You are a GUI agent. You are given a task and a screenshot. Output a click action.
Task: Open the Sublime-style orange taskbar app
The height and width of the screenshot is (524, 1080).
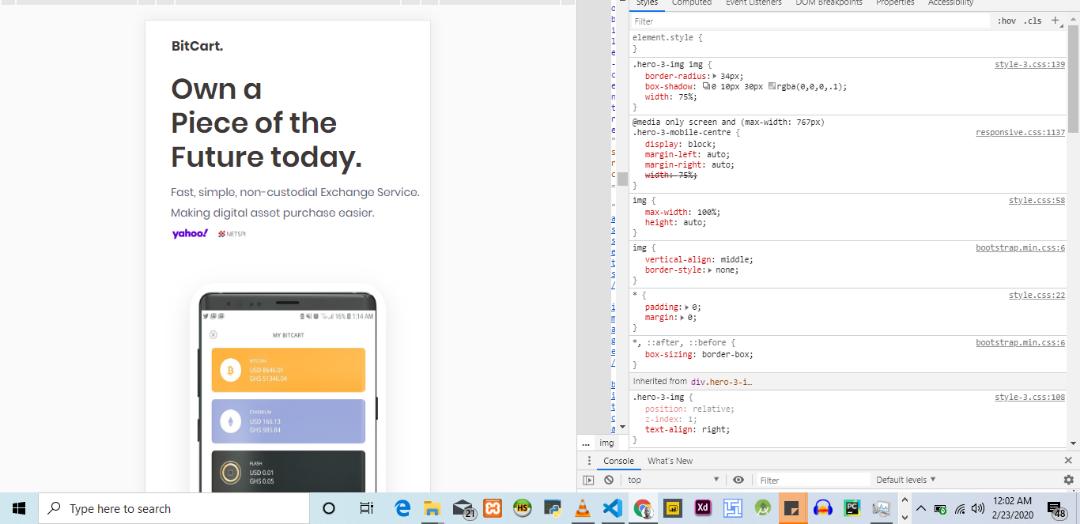pos(793,509)
